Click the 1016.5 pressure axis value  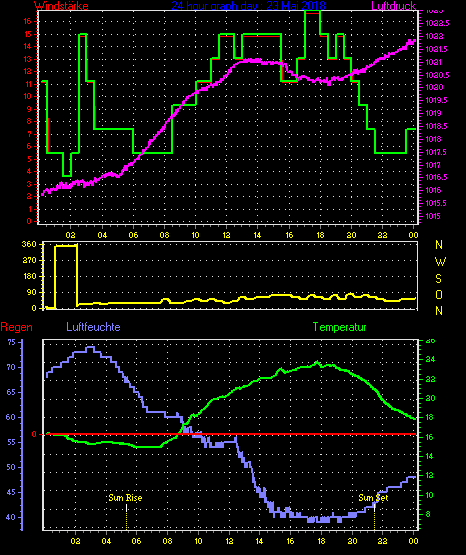coord(437,177)
